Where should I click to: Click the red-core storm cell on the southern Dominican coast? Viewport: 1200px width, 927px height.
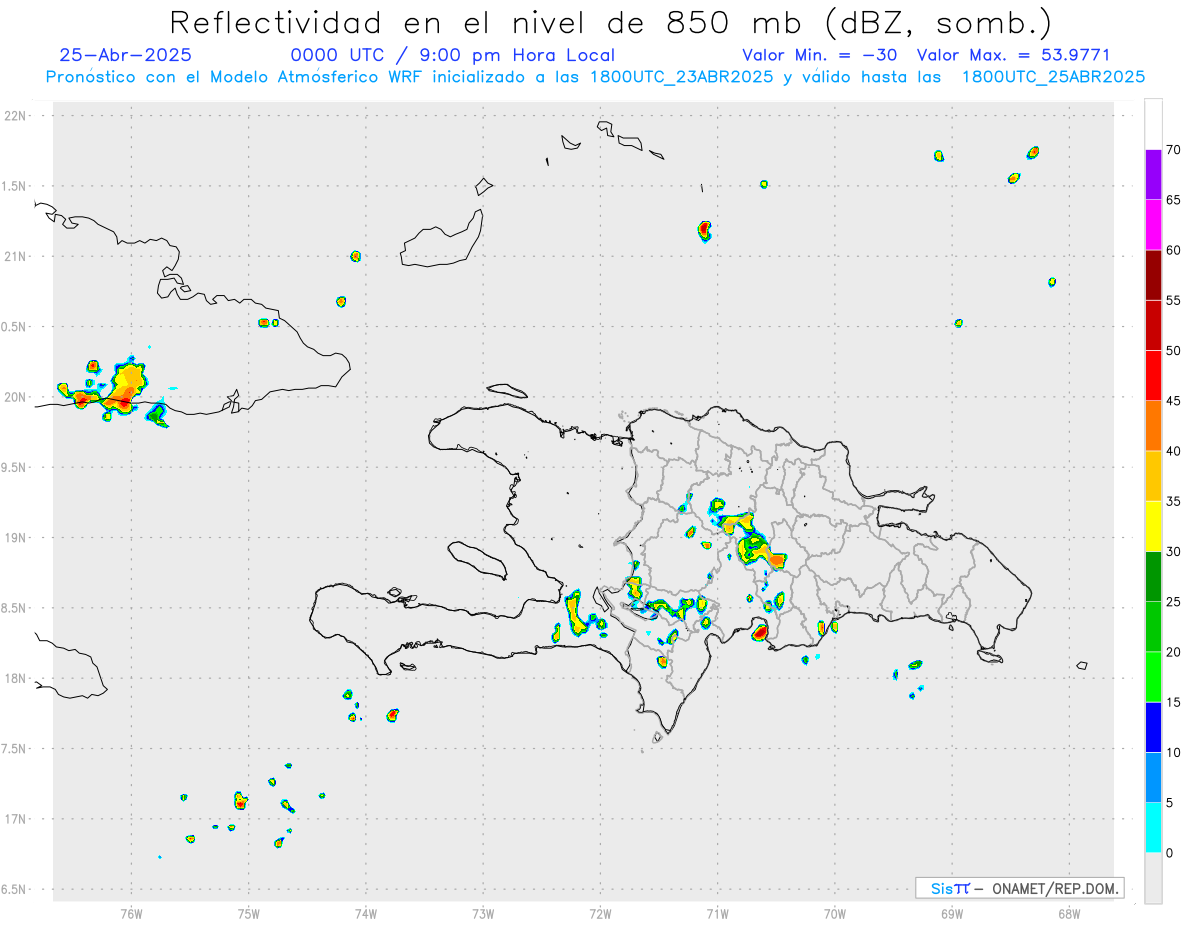point(760,630)
